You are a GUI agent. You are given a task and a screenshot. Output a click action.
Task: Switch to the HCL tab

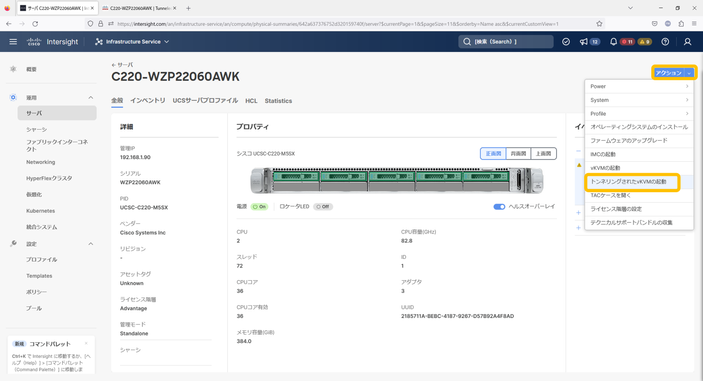click(x=251, y=101)
